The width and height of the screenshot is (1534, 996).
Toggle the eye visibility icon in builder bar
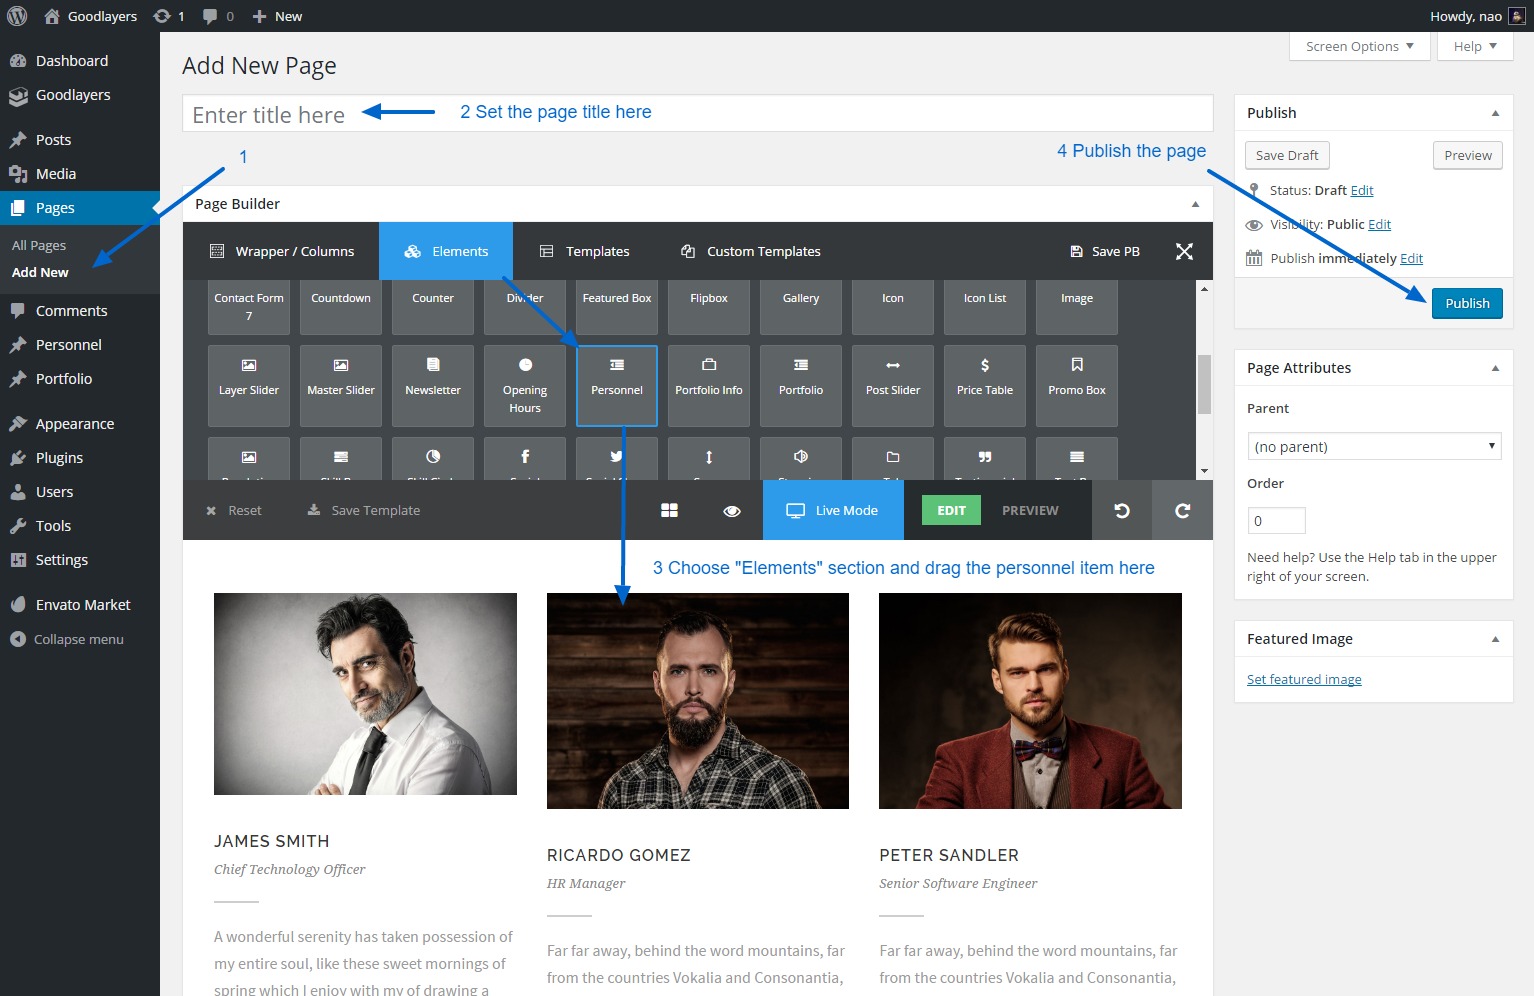tap(732, 511)
